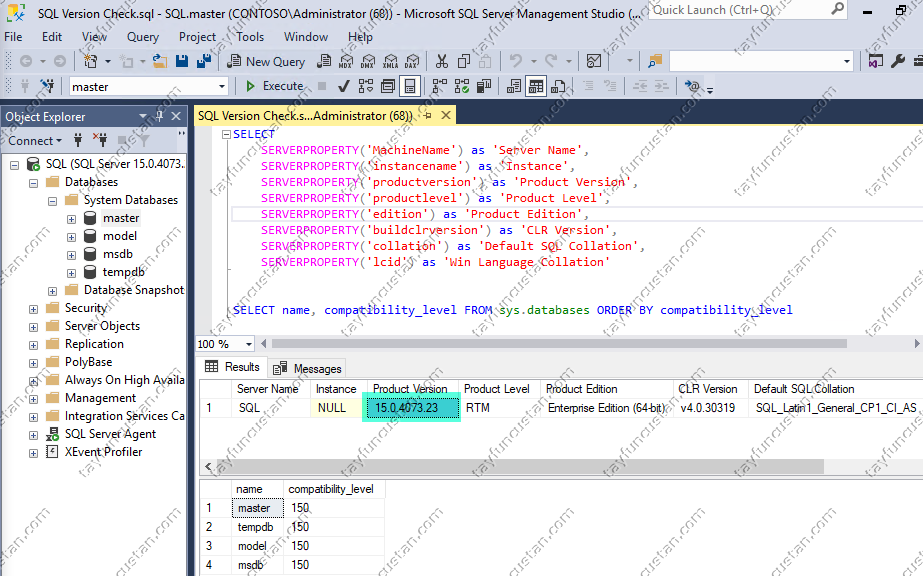The image size is (923, 576).
Task: Click the Enterprise Edition (64-bit) cell
Action: pyautogui.click(x=607, y=408)
